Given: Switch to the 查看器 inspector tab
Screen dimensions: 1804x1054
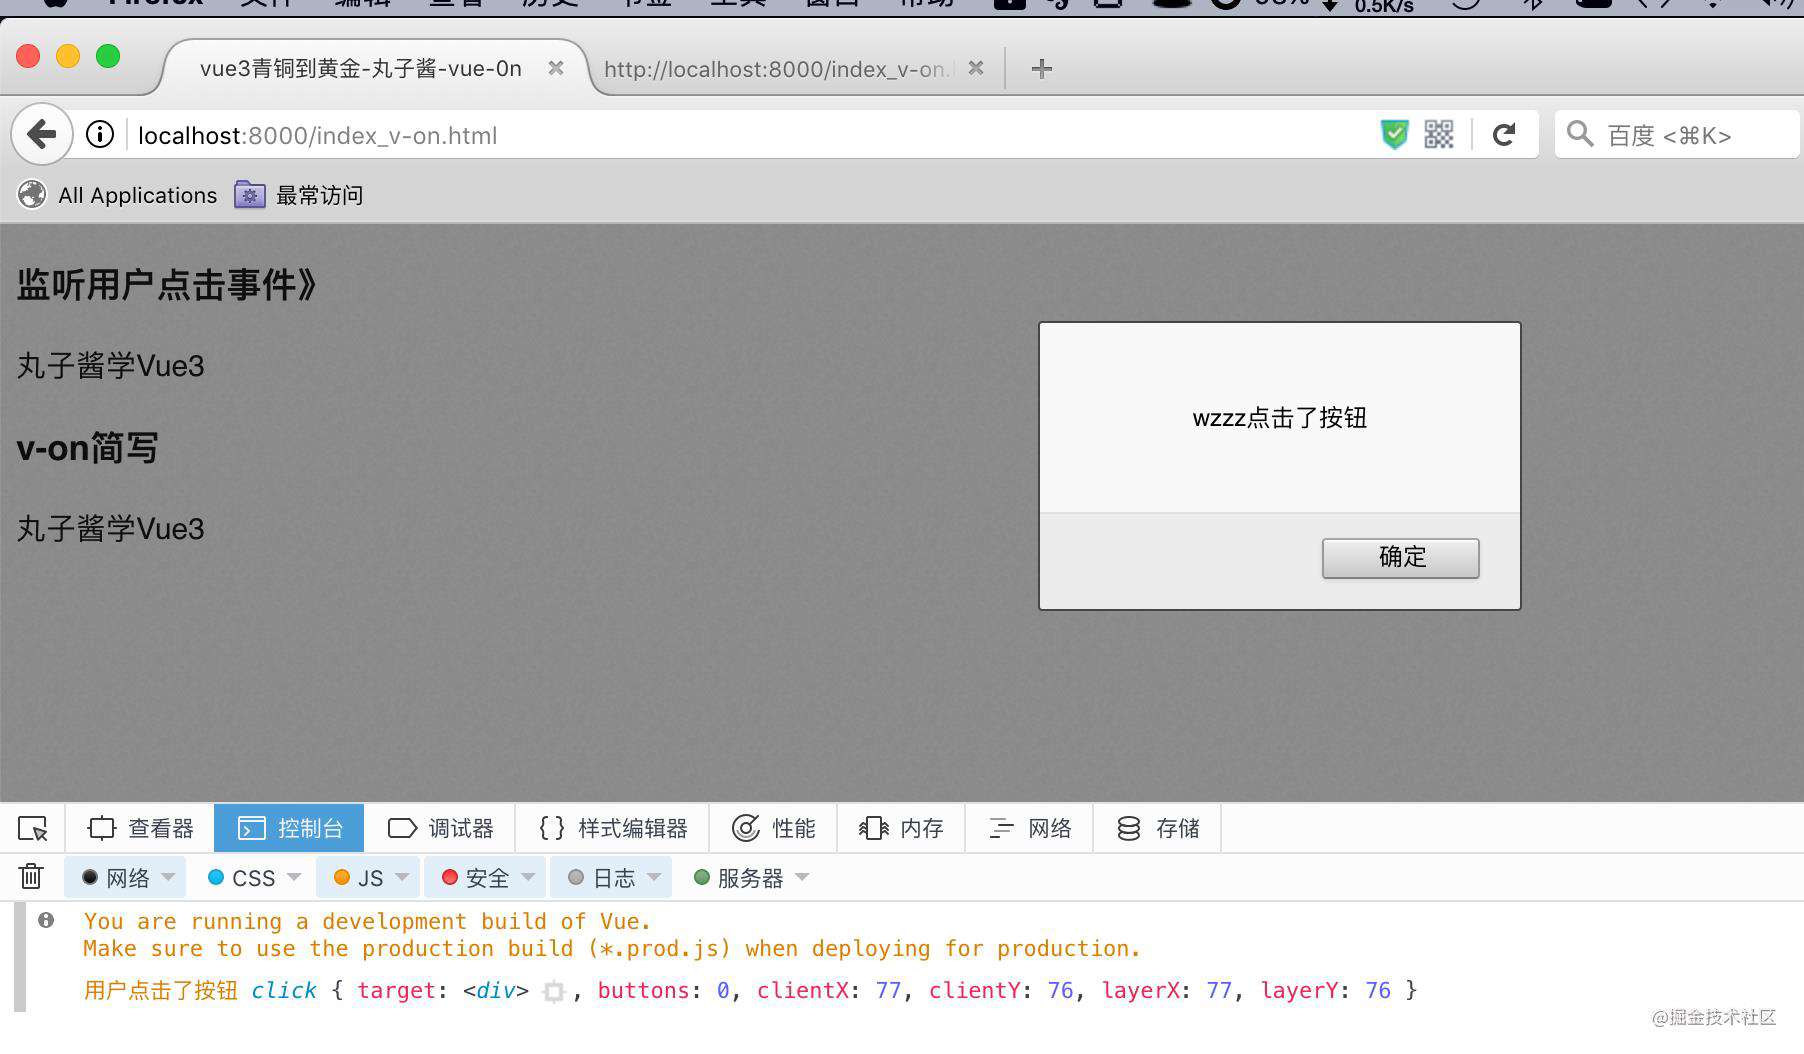Looking at the screenshot, I should 141,828.
